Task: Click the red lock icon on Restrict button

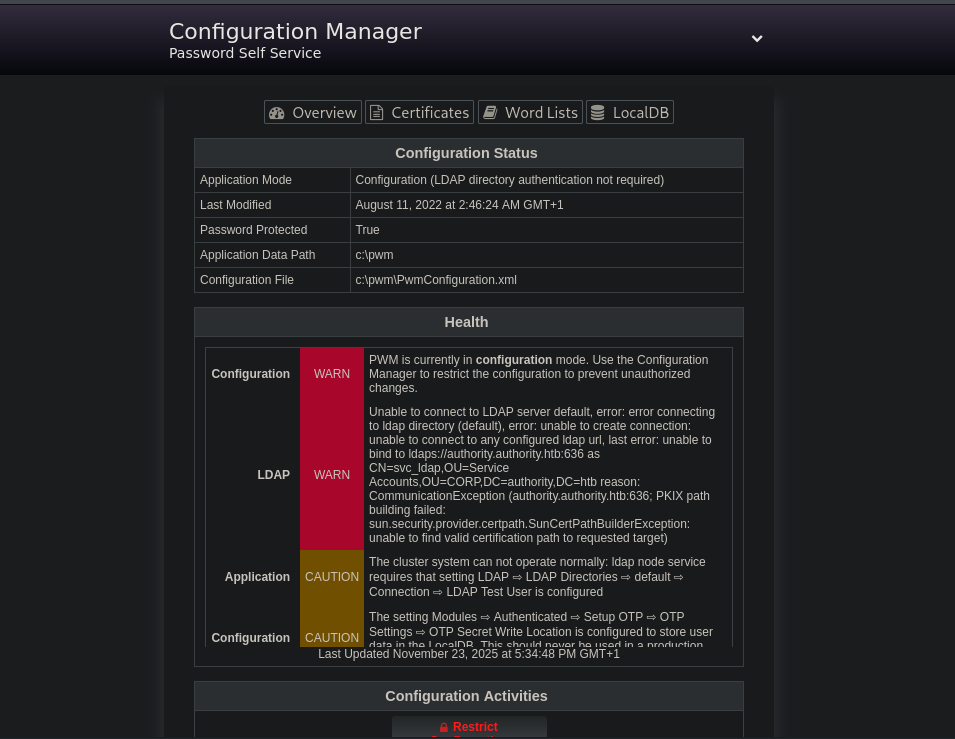Action: 444,727
